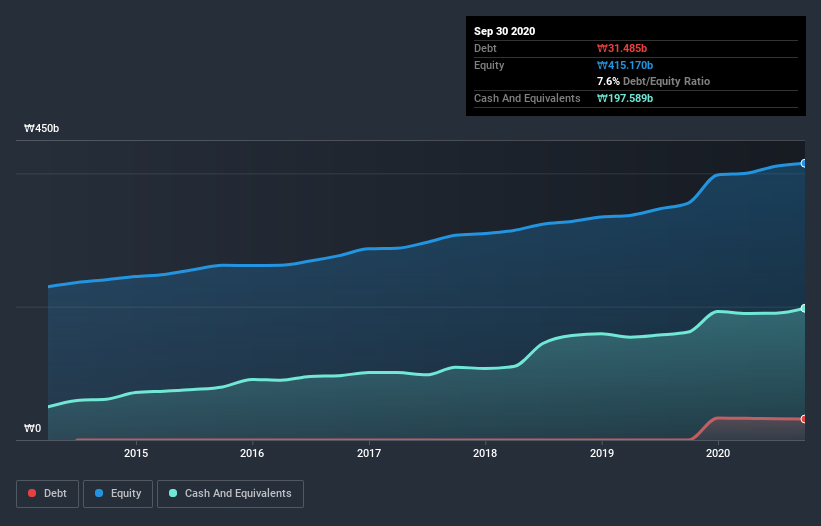Click the teal Cash And Equivalents legend dot
Screen dimensions: 821x526
[x=173, y=493]
